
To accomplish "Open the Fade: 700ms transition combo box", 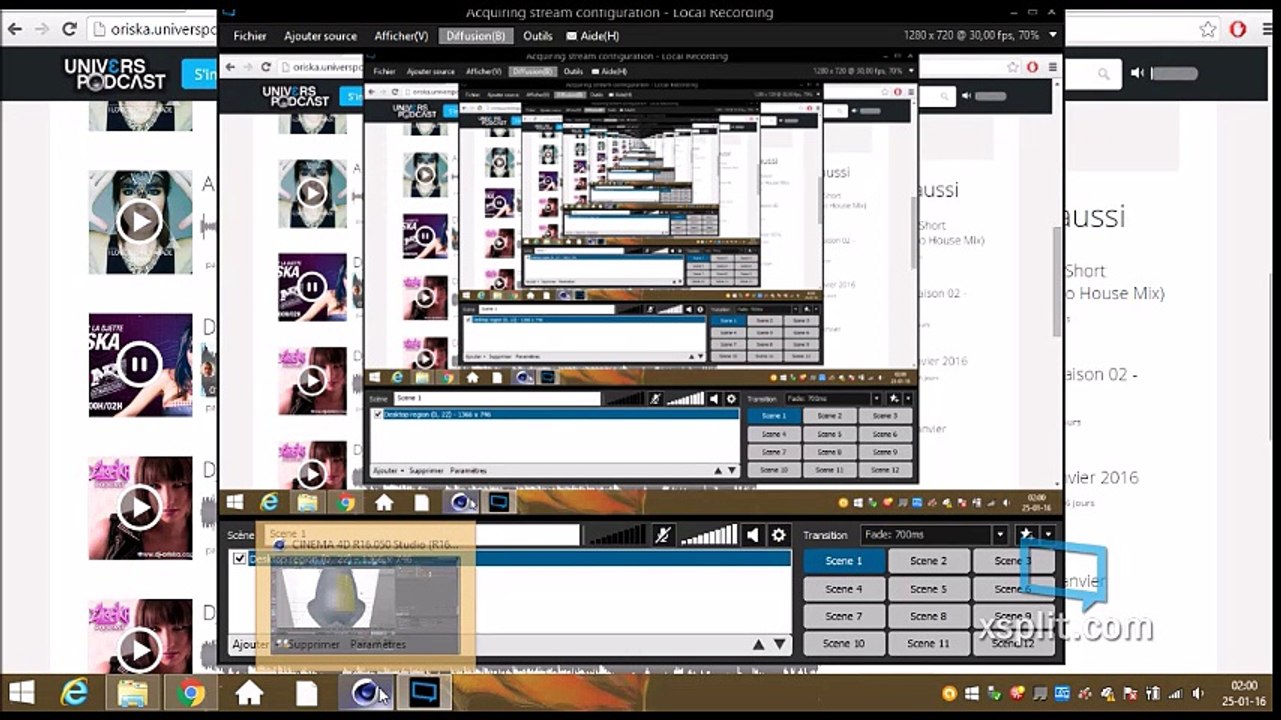I will pos(934,535).
